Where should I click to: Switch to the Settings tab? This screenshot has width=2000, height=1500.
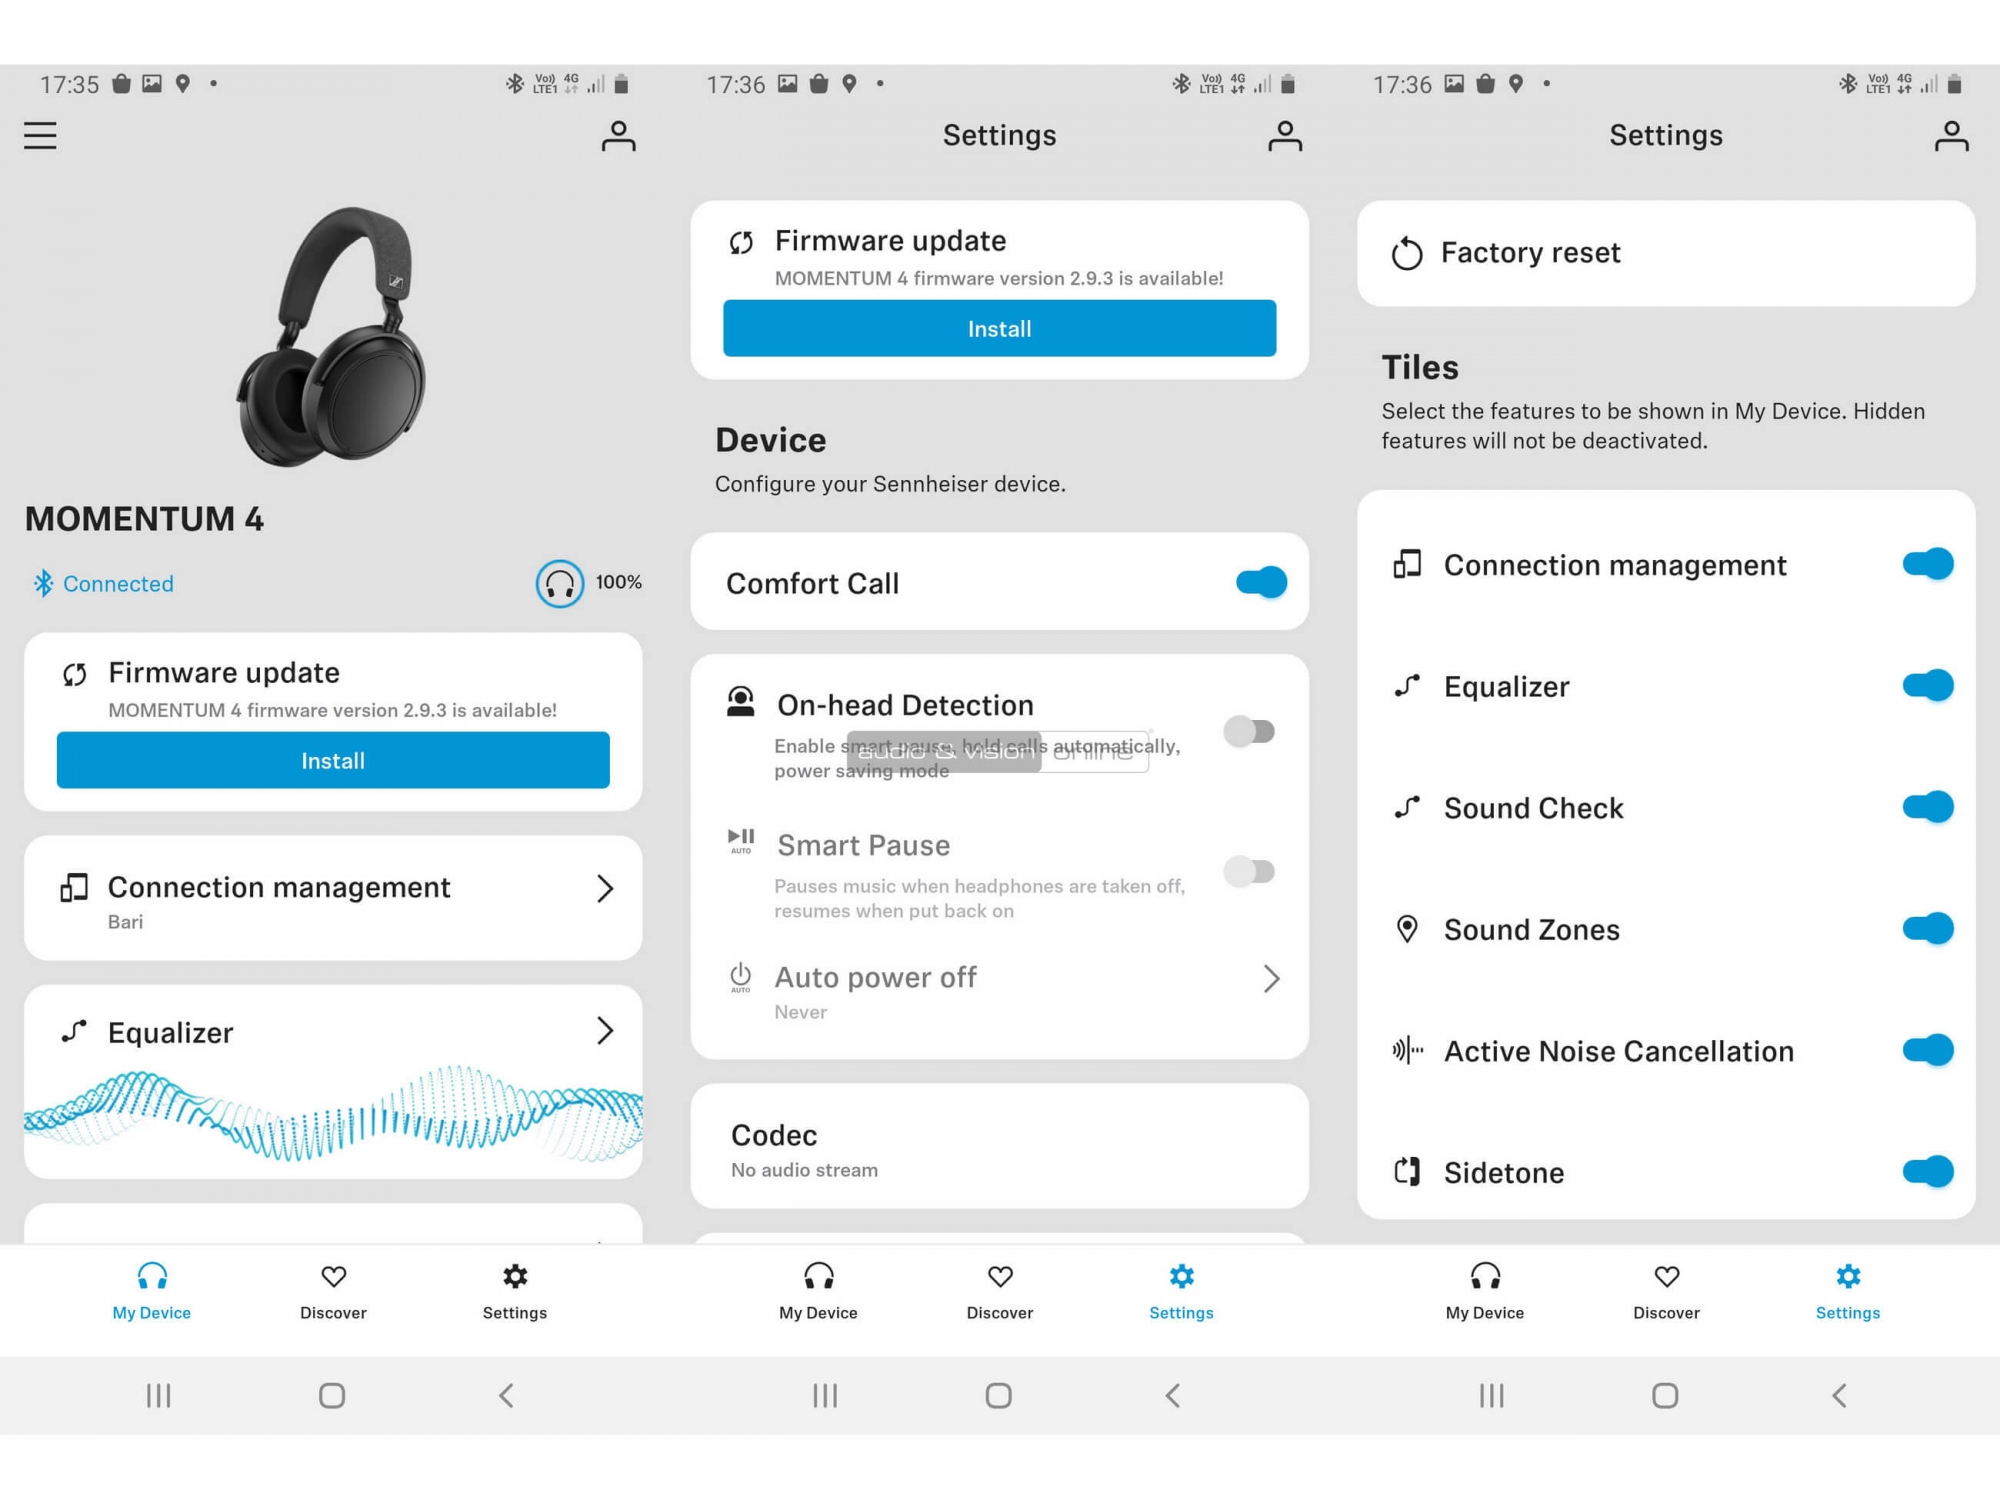(x=513, y=1289)
